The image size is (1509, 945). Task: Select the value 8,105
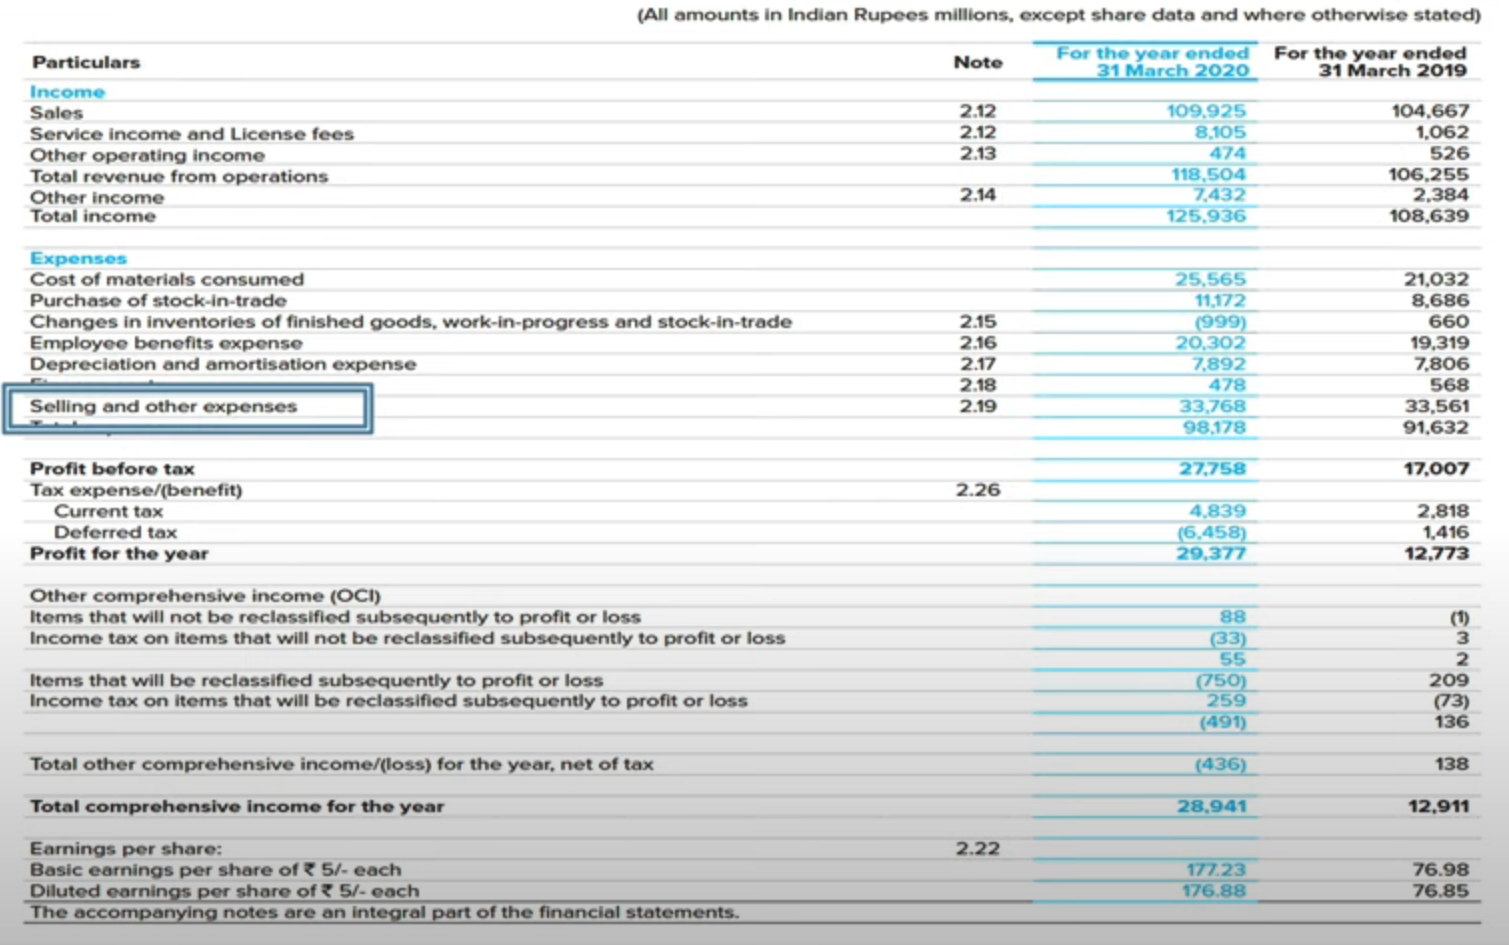click(1220, 132)
